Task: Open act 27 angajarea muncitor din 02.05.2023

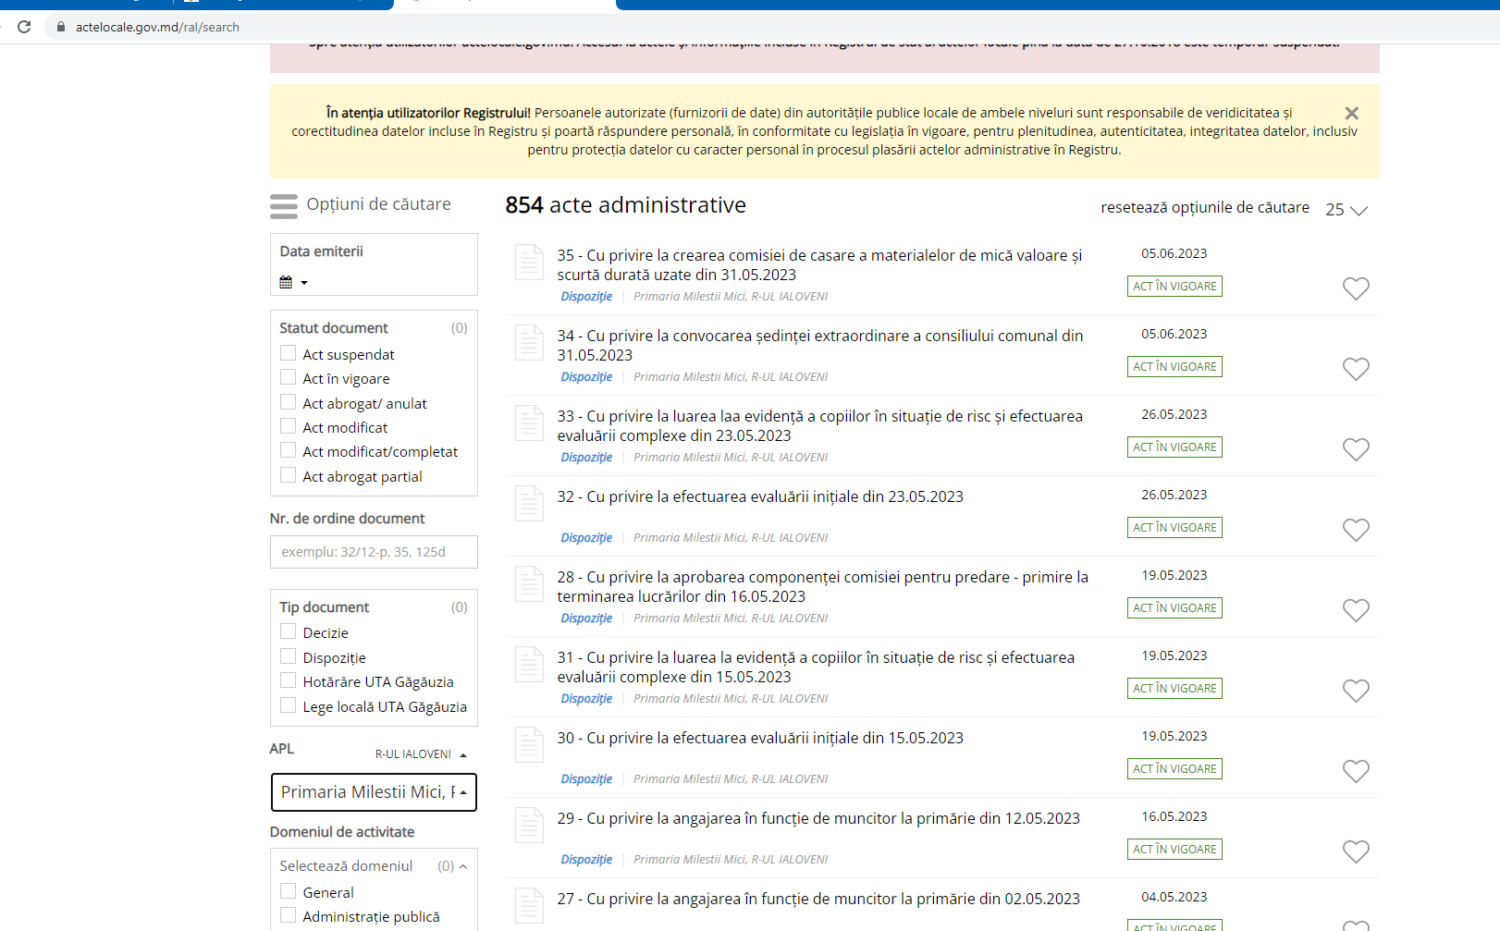Action: pyautogui.click(x=818, y=899)
